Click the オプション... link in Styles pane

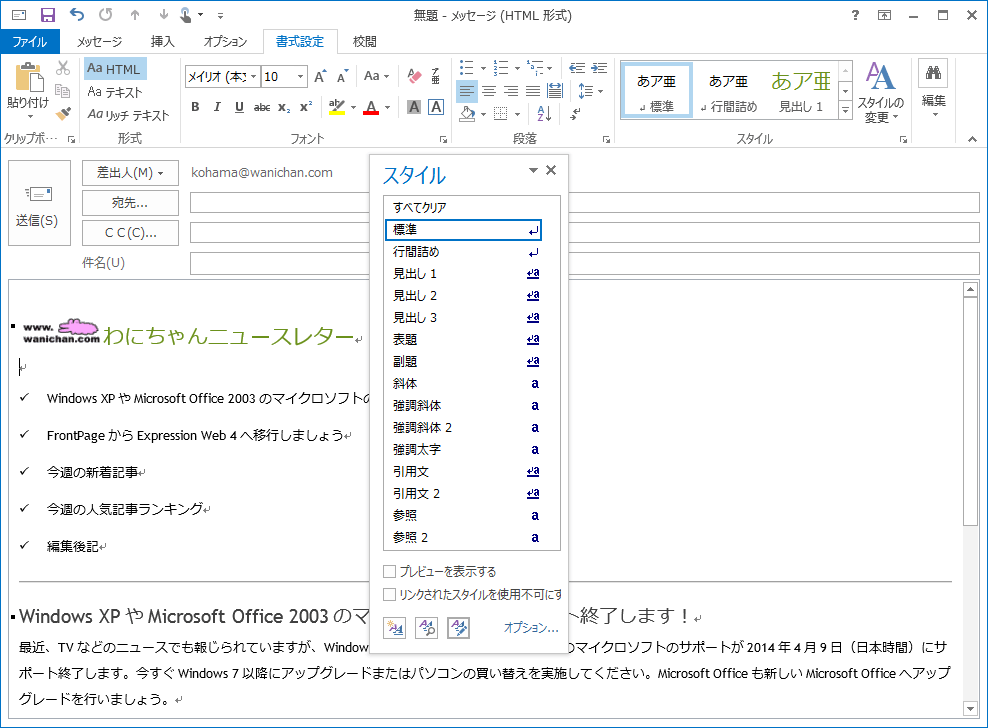click(531, 628)
